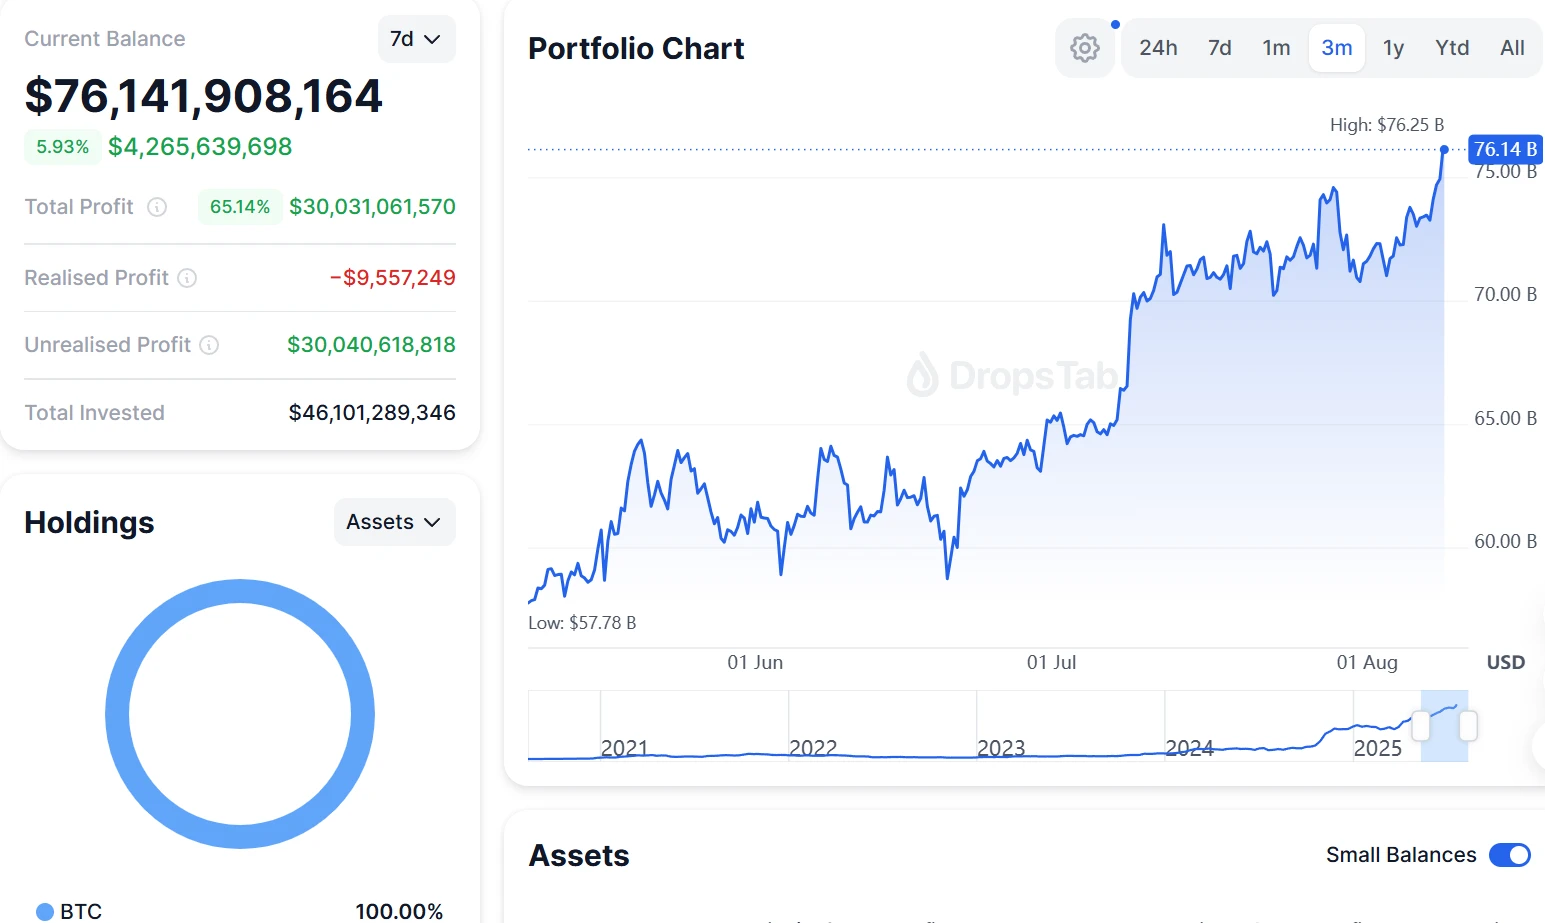This screenshot has width=1545, height=923.
Task: Click the High $76.25 B marker
Action: tap(1388, 125)
